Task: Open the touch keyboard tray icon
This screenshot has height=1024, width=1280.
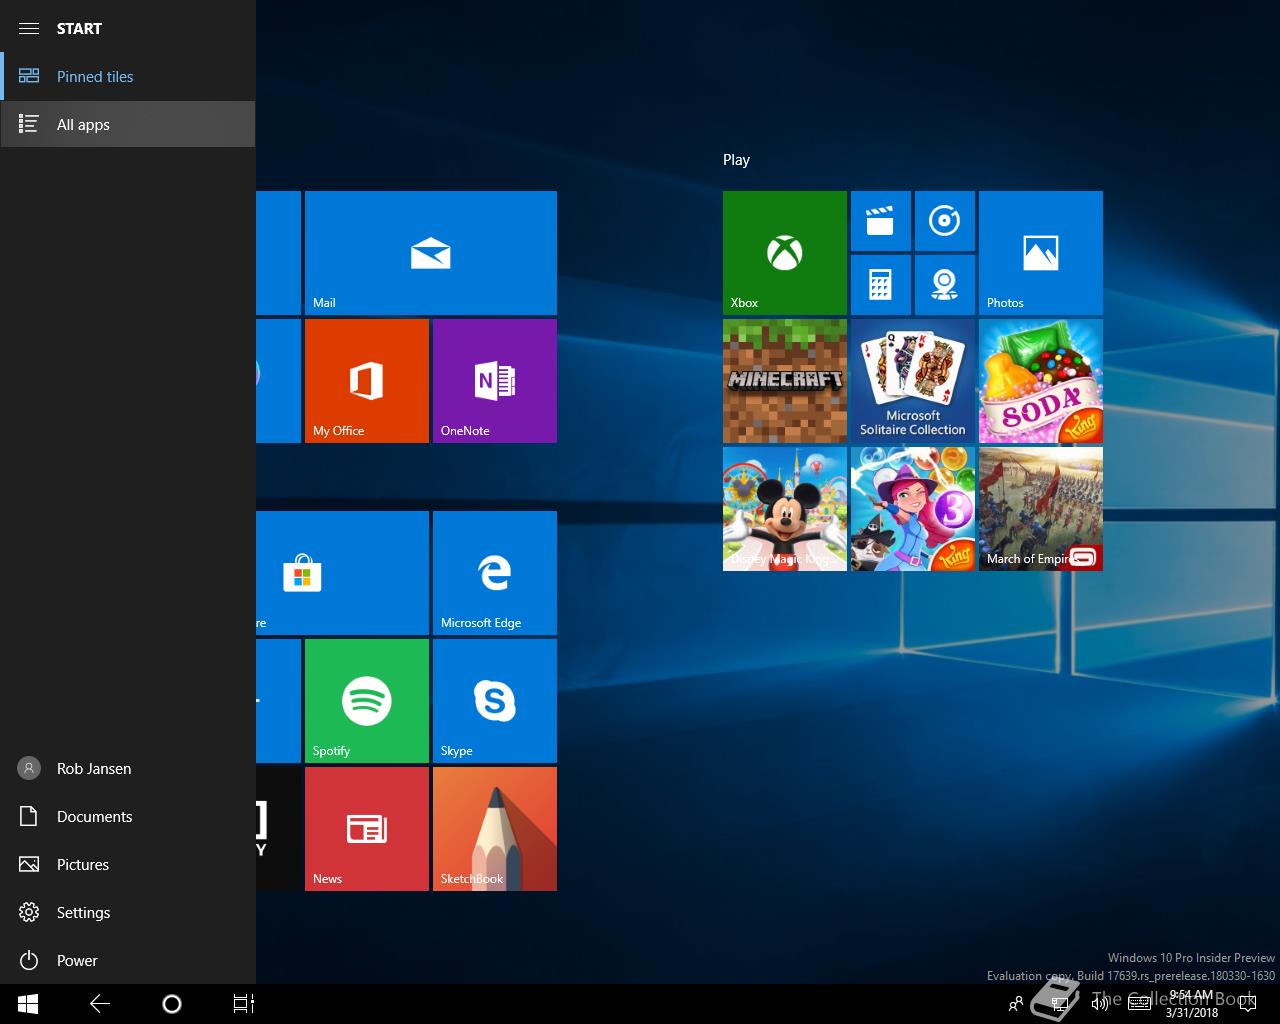Action: pos(1139,1004)
